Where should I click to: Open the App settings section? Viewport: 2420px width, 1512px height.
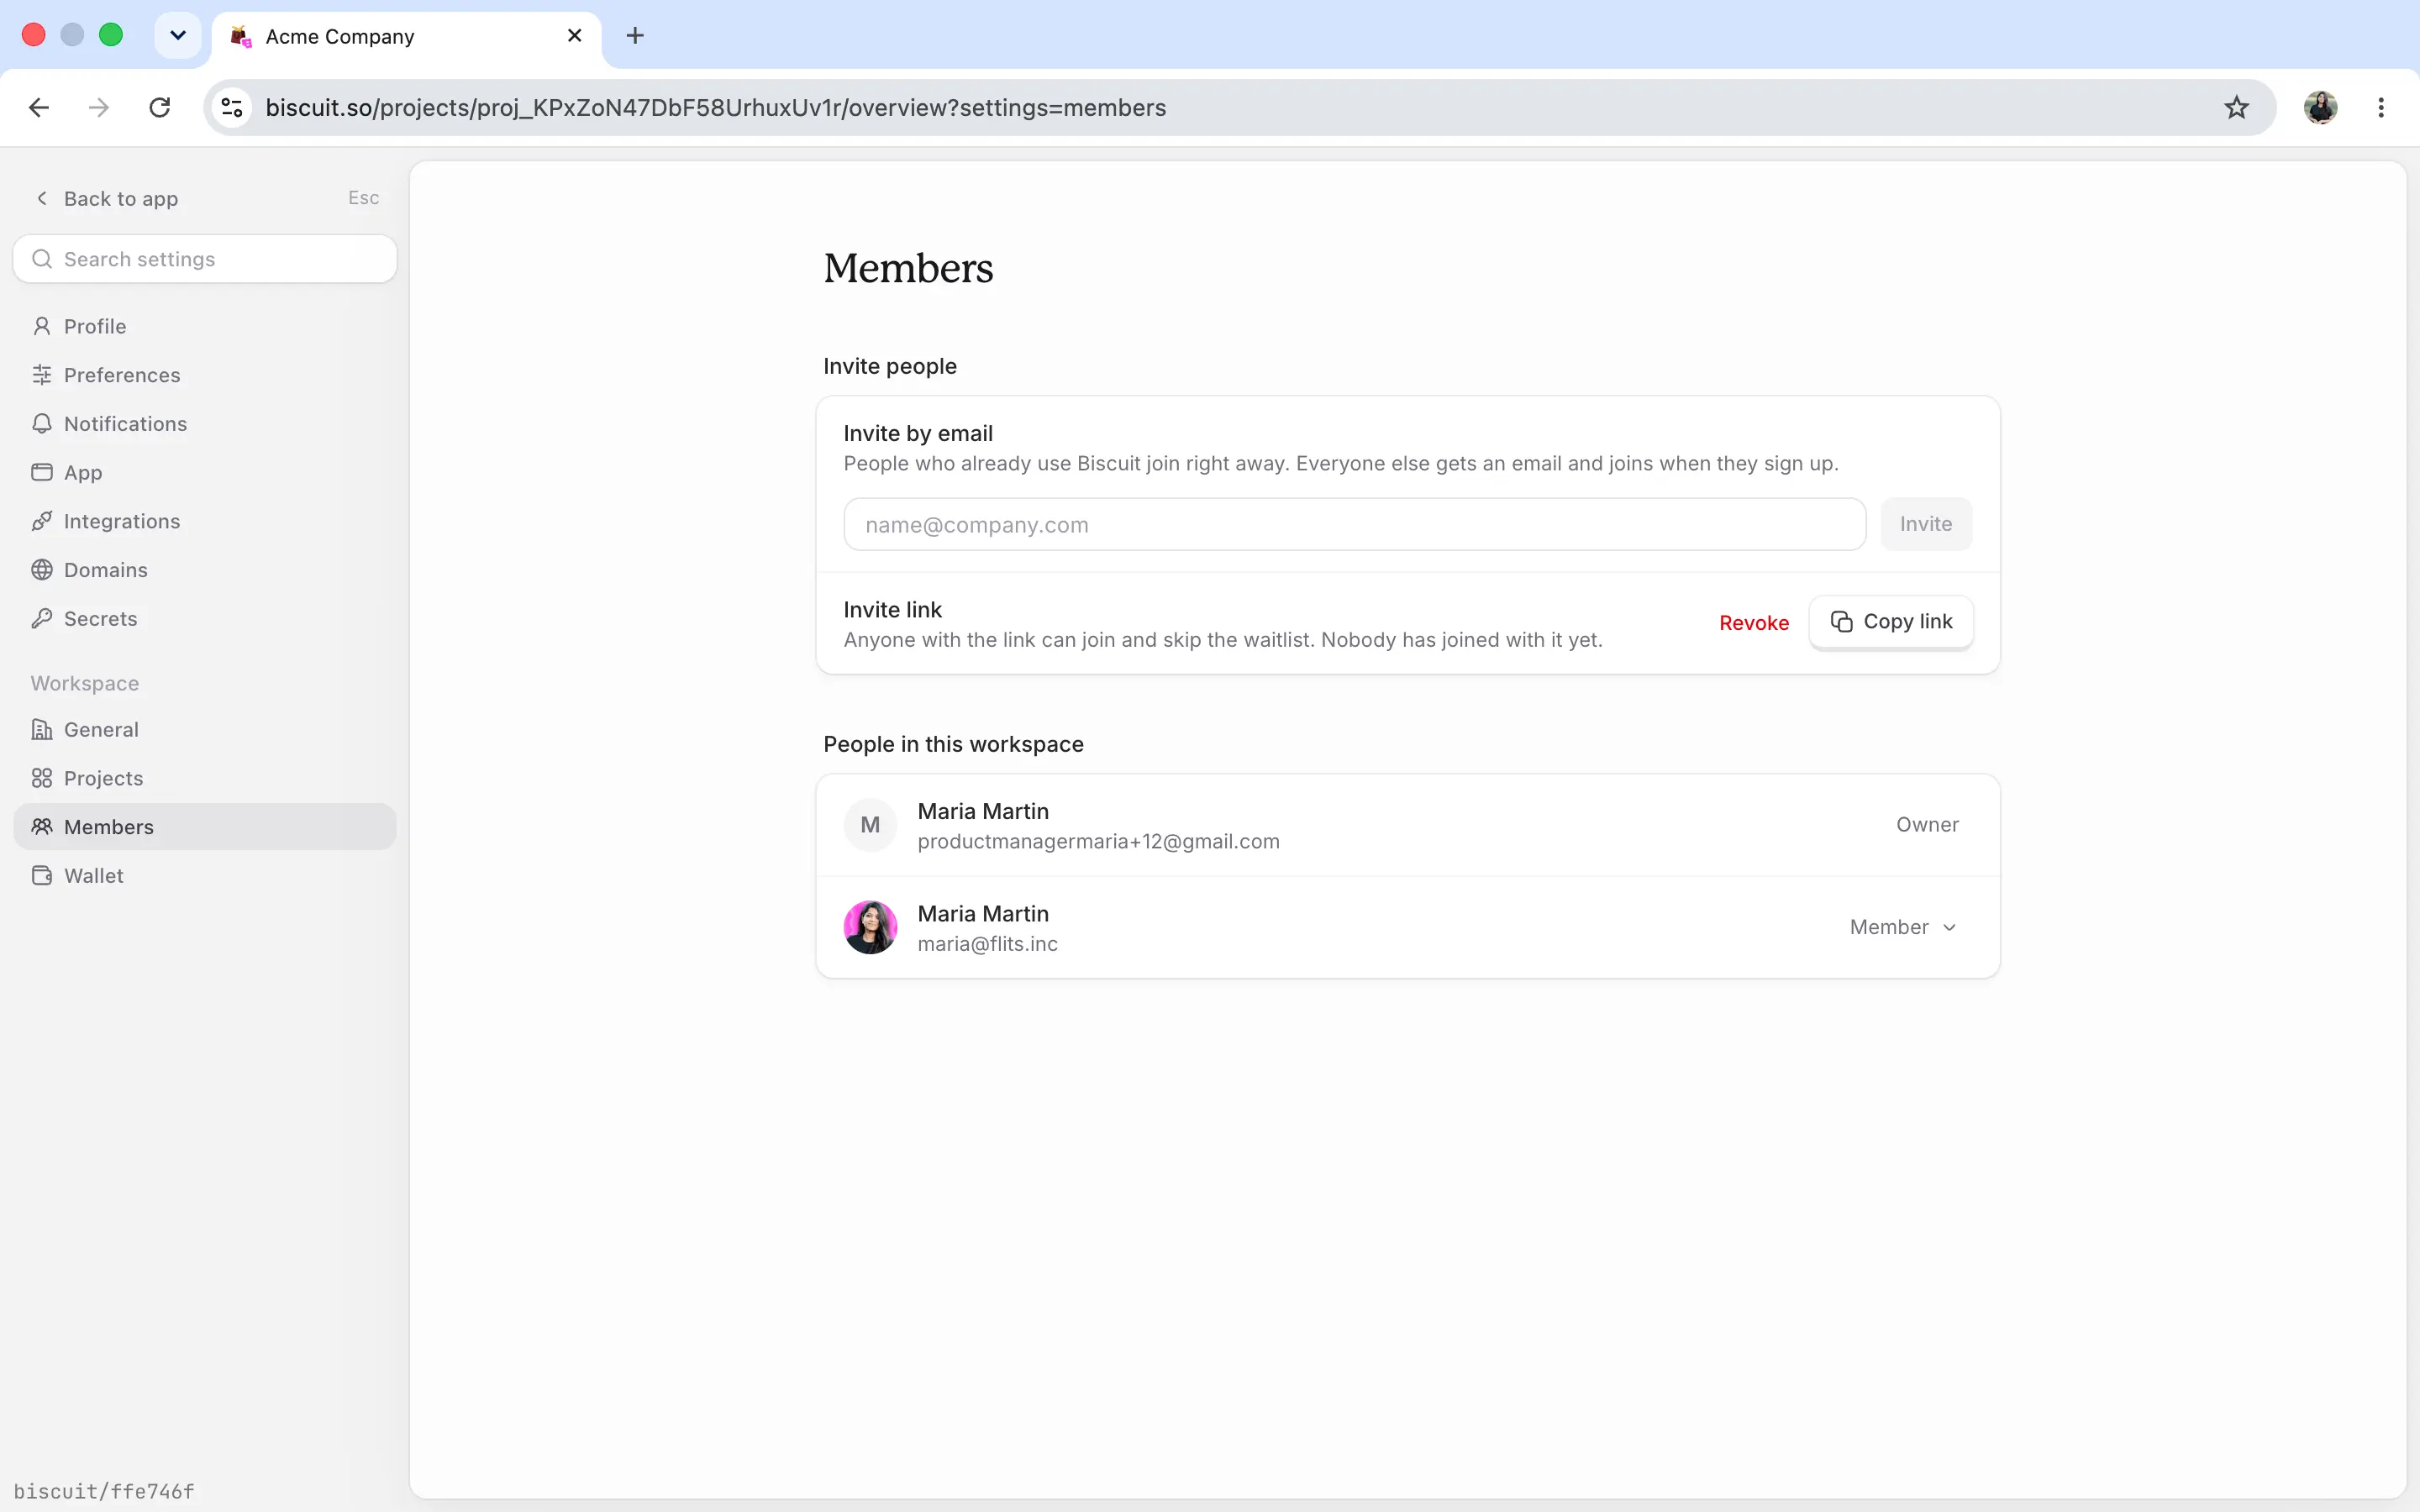pos(204,472)
